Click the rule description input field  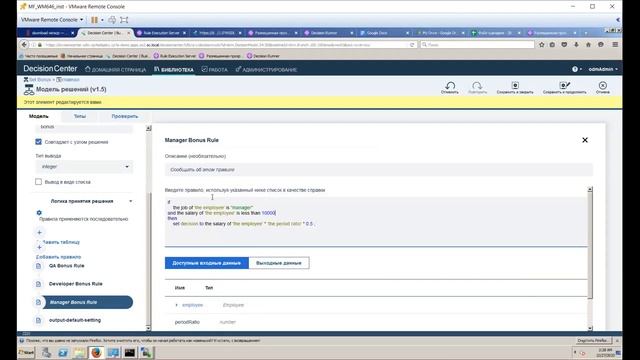[x=378, y=169]
